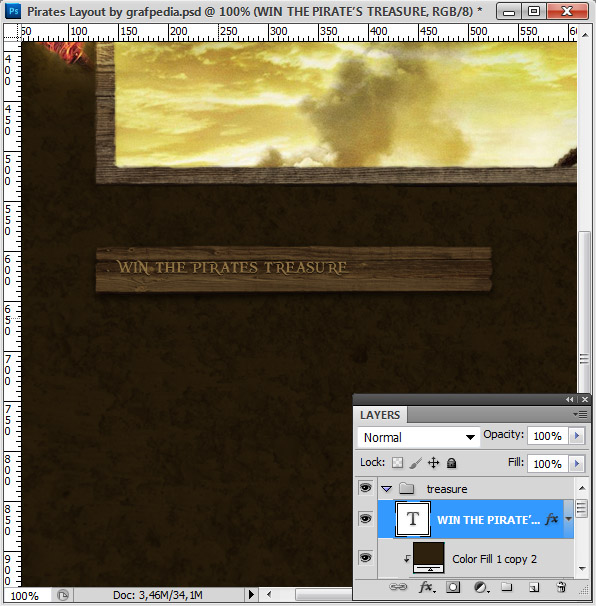Close the Layers panel
596x606 pixels.
[x=585, y=400]
